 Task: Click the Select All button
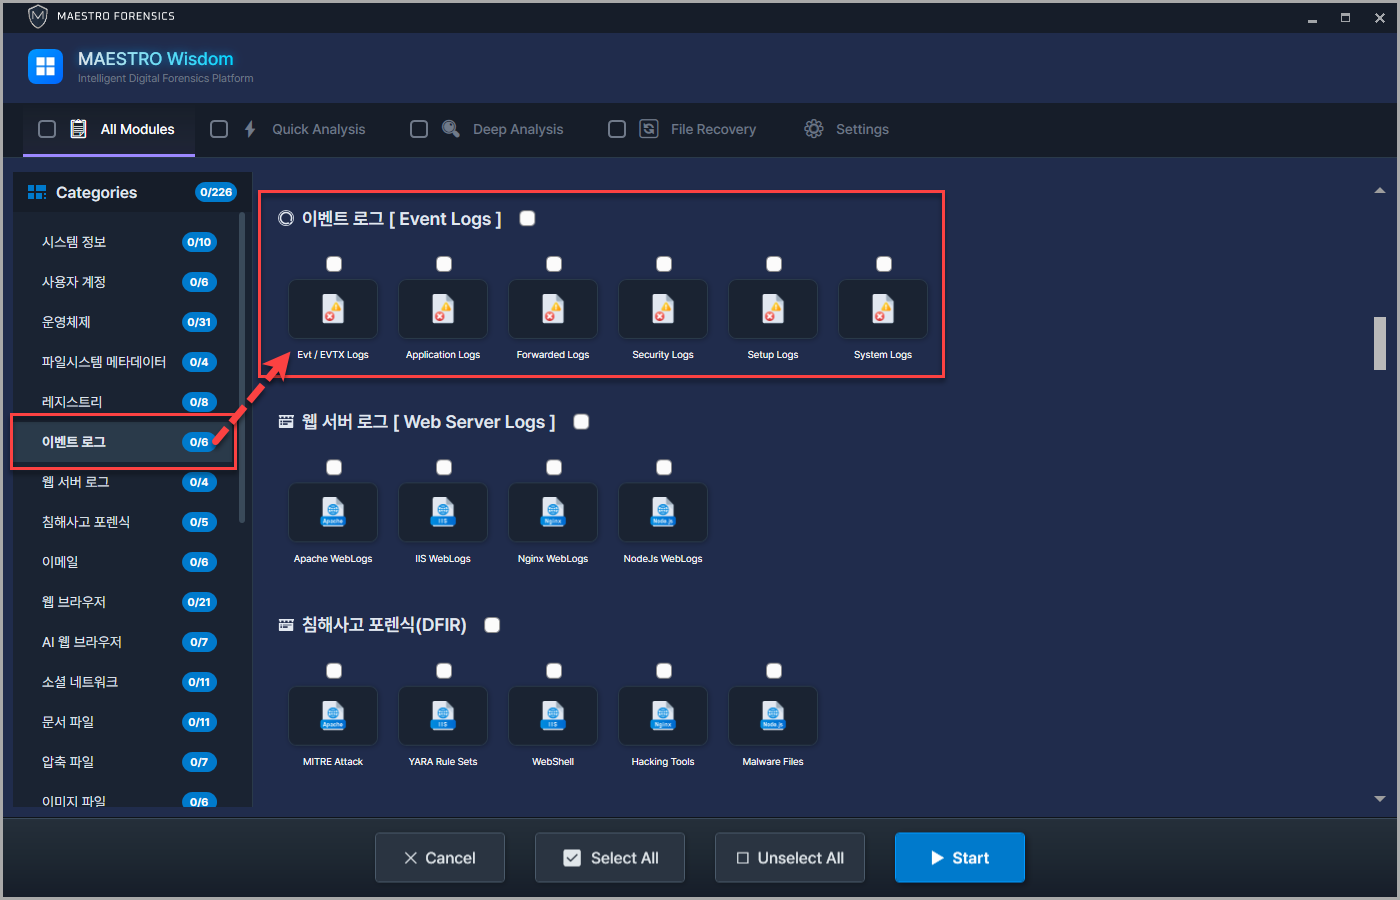[x=610, y=858]
